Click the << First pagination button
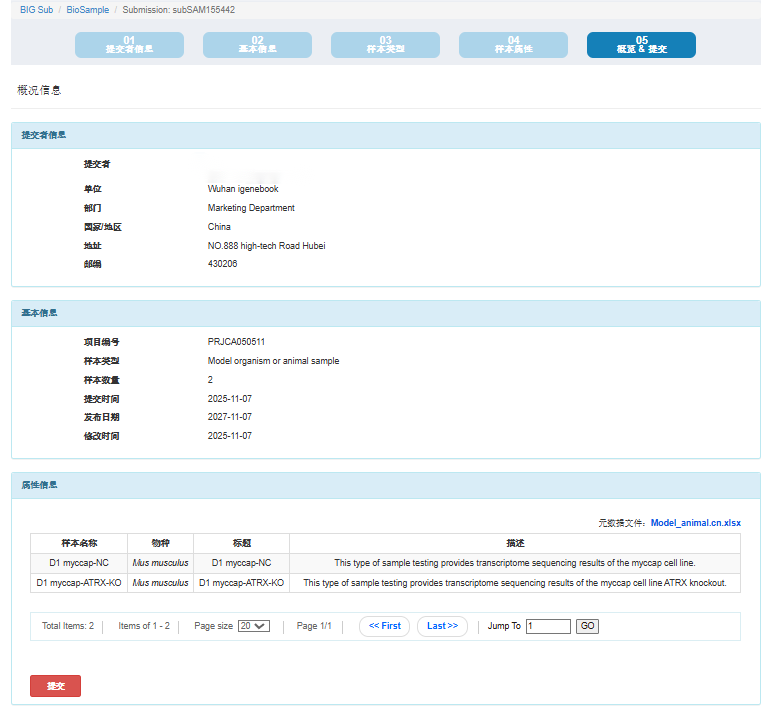Viewport: 769px width, 715px height. point(384,626)
